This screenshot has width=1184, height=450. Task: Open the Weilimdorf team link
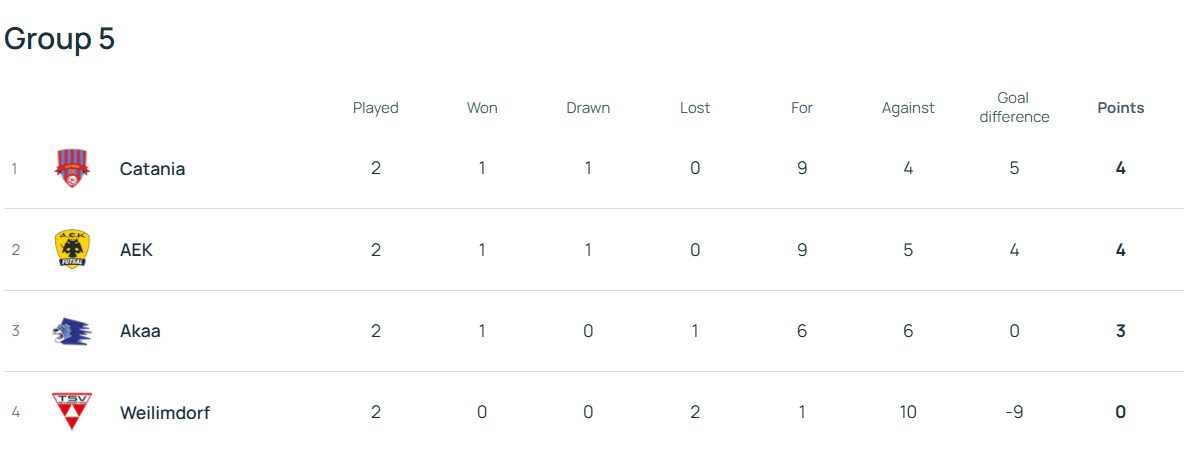[x=164, y=412]
